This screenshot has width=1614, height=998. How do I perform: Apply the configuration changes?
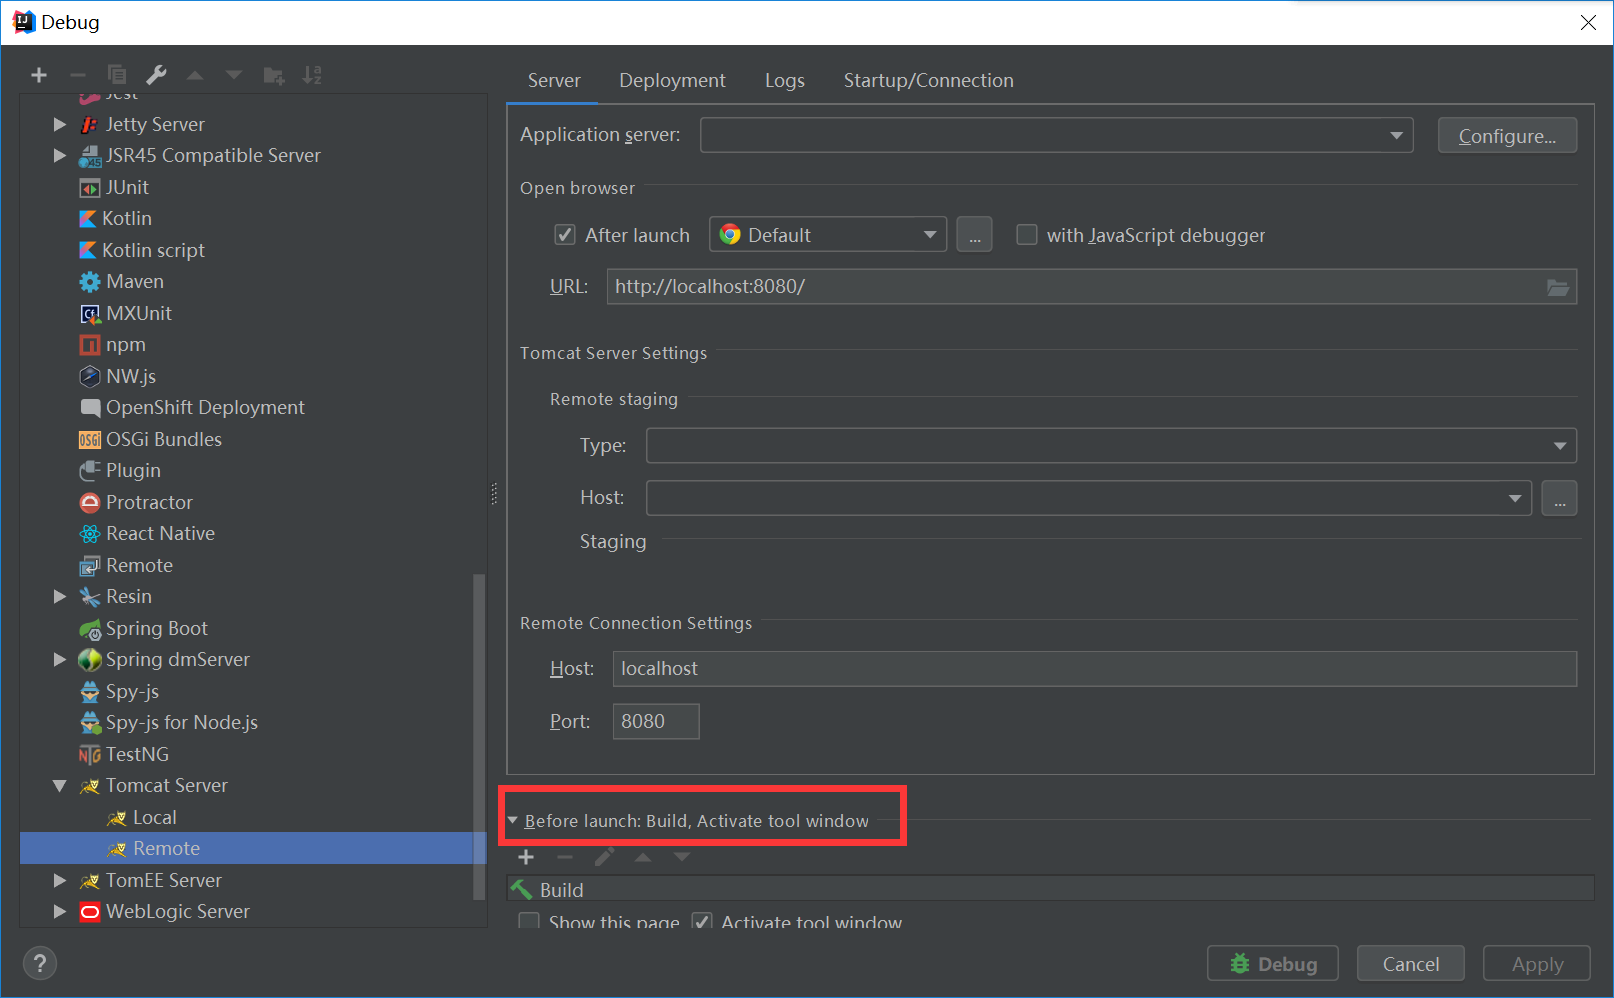[1536, 963]
